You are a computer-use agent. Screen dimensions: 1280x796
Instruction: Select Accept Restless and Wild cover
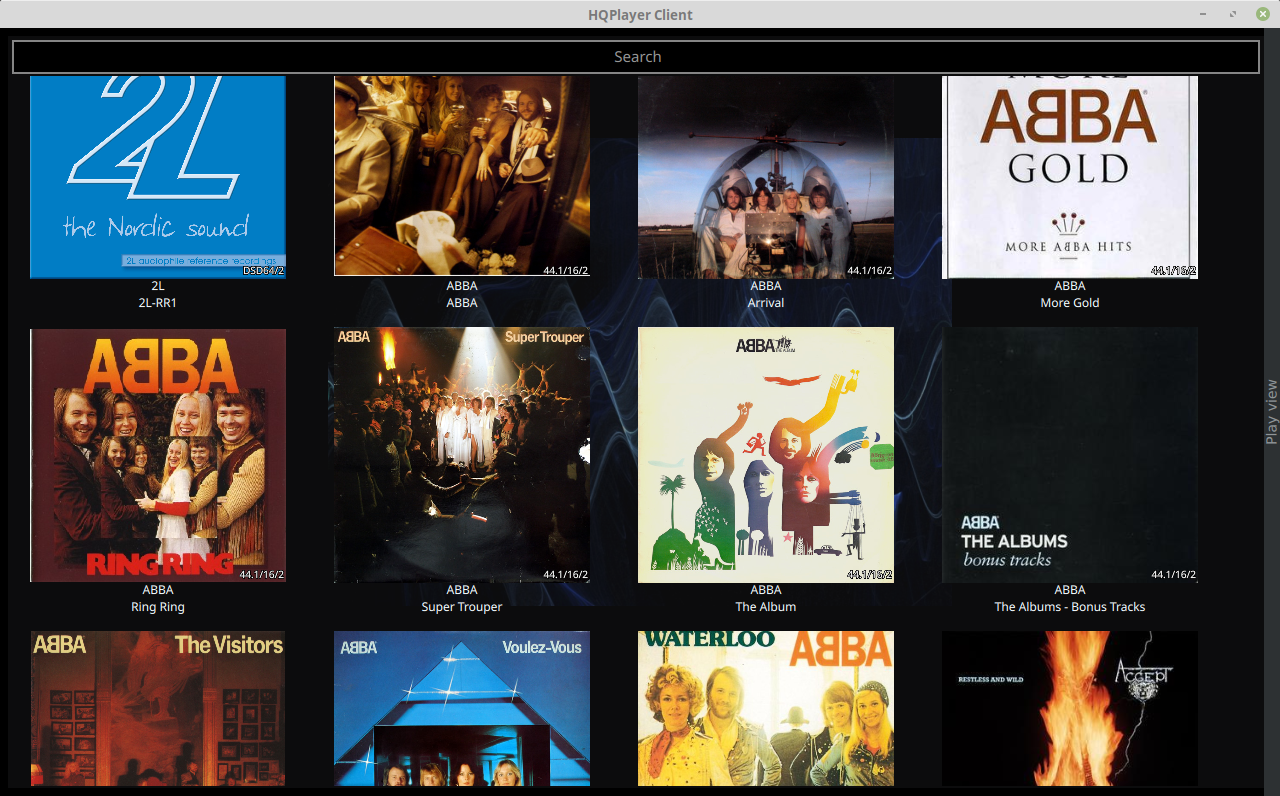tap(1070, 708)
